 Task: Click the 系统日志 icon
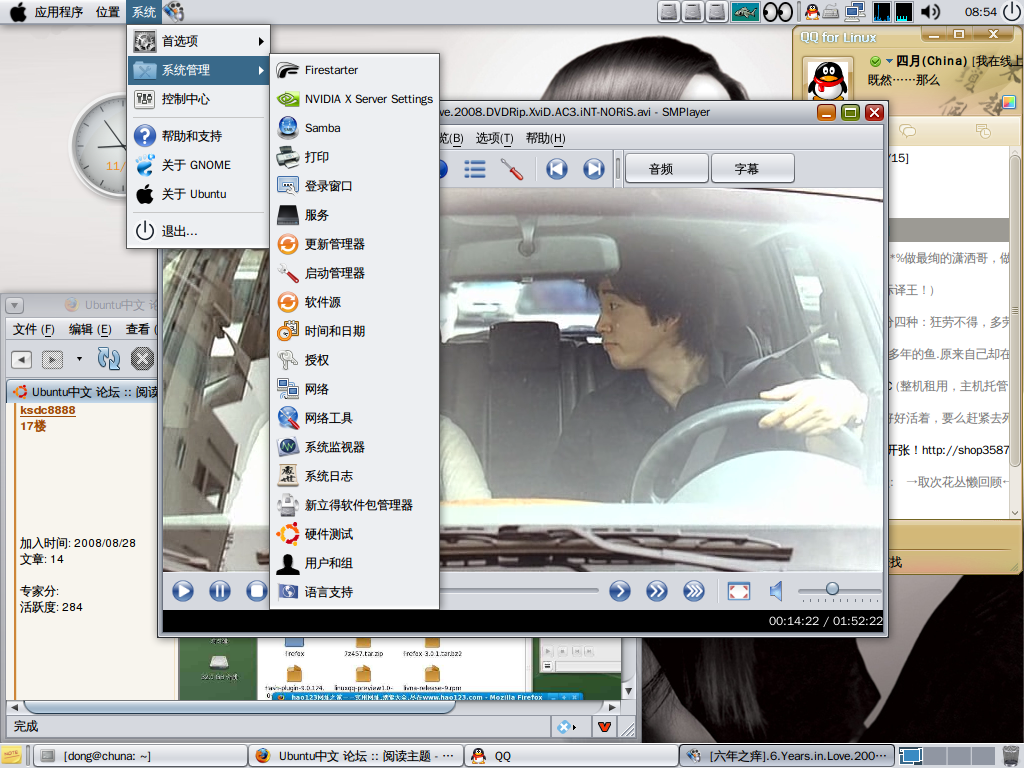pyautogui.click(x=287, y=476)
